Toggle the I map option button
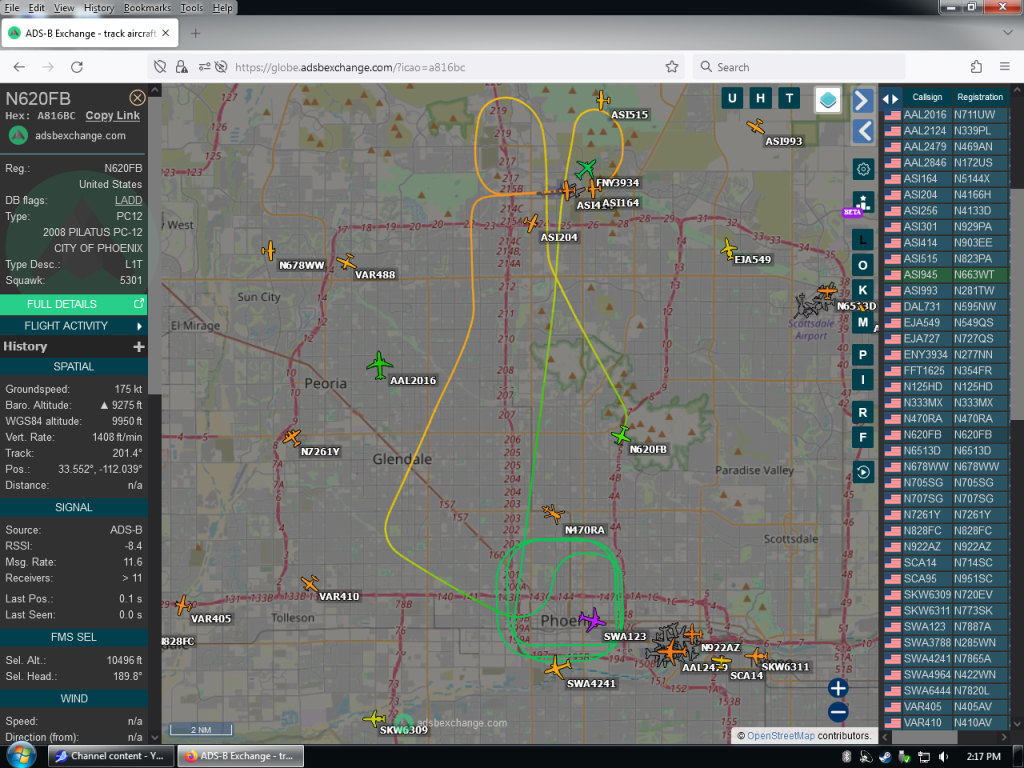The image size is (1024, 768). (x=863, y=379)
